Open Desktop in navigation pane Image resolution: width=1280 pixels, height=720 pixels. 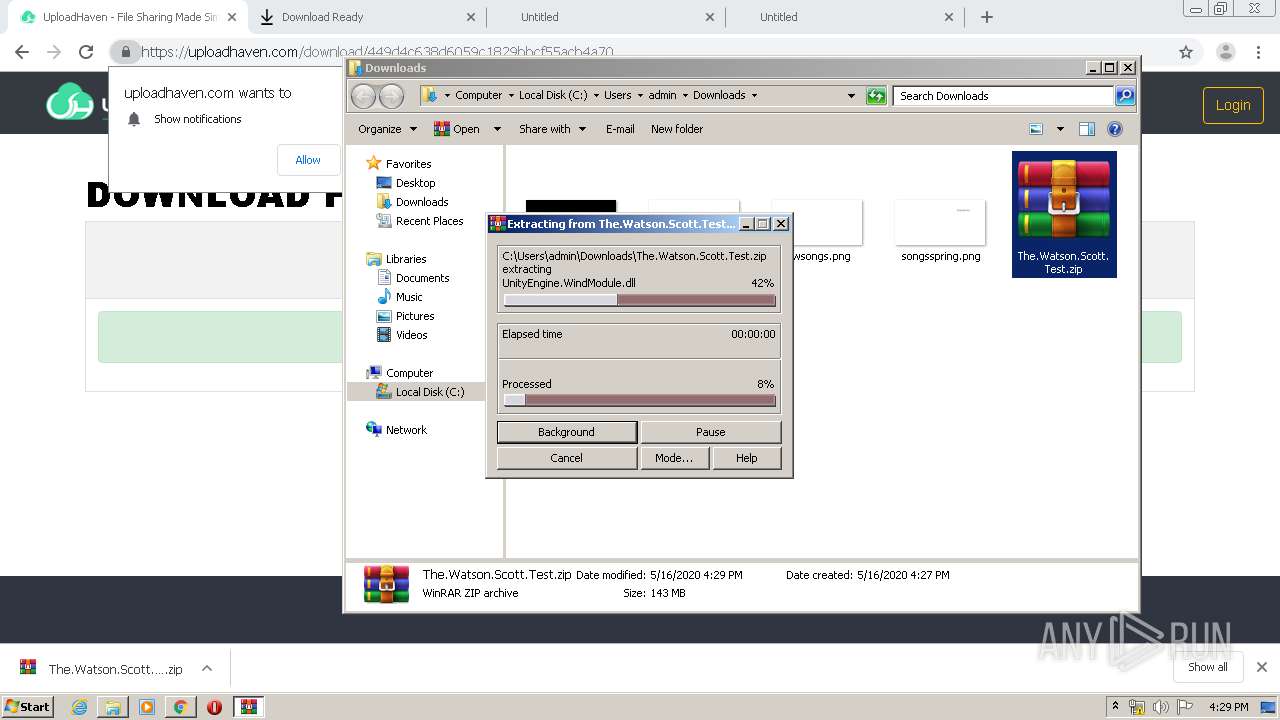tap(415, 183)
